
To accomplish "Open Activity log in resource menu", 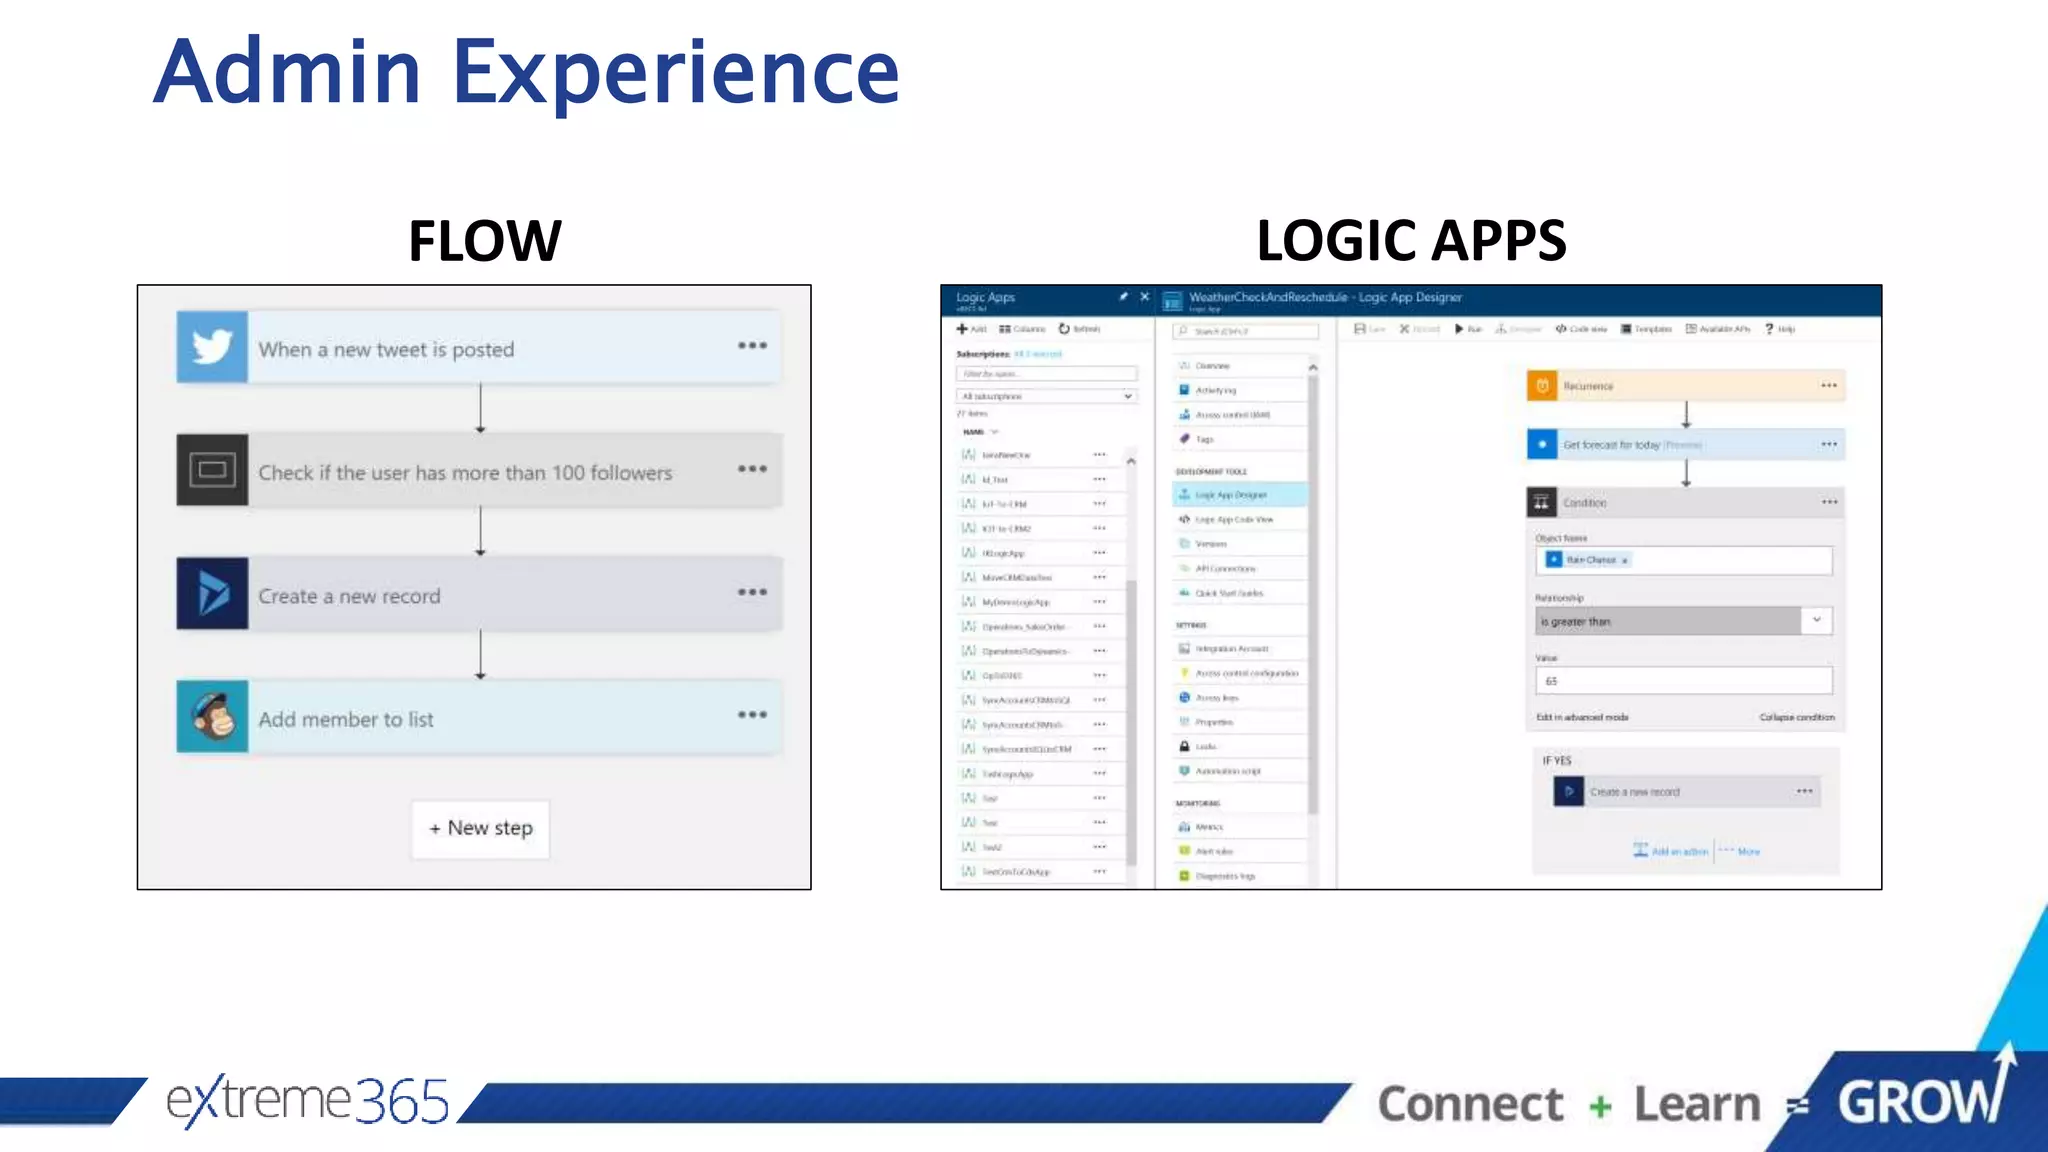I will point(1240,390).
